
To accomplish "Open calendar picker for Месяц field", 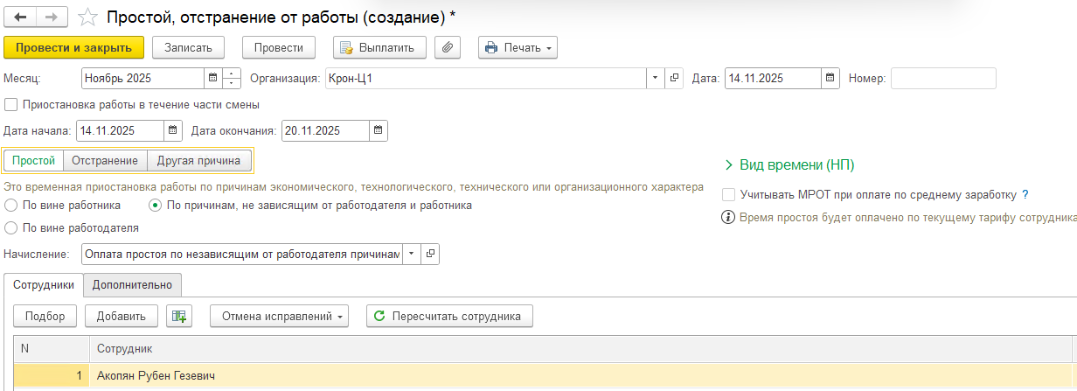I will pyautogui.click(x=214, y=78).
